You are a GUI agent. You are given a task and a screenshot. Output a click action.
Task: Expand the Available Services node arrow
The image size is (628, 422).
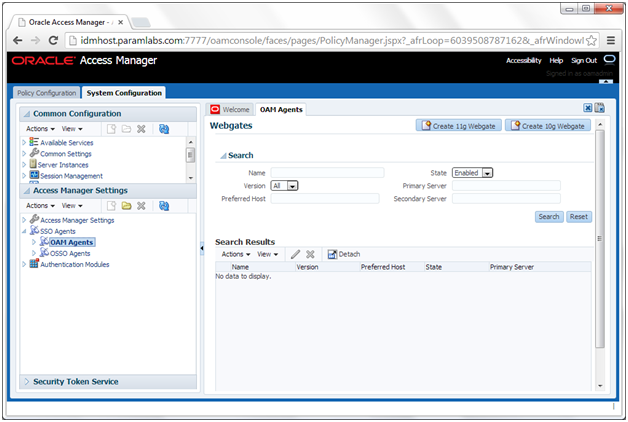click(x=24, y=142)
